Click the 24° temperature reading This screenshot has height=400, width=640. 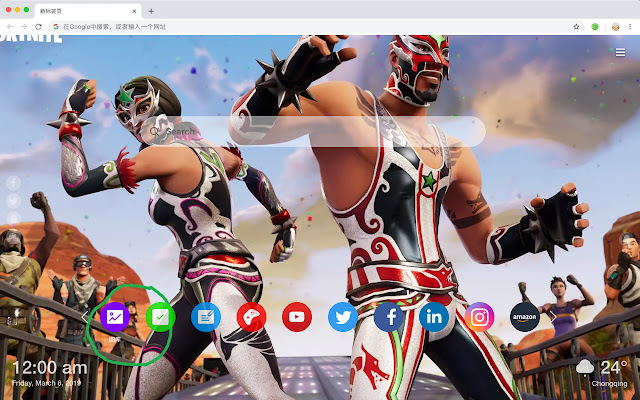pyautogui.click(x=613, y=367)
